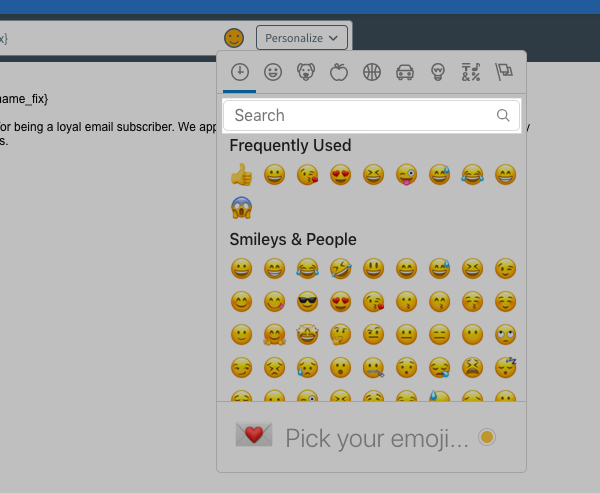Image resolution: width=600 pixels, height=493 pixels.
Task: Select the smirking face emoji
Action: click(x=241, y=367)
